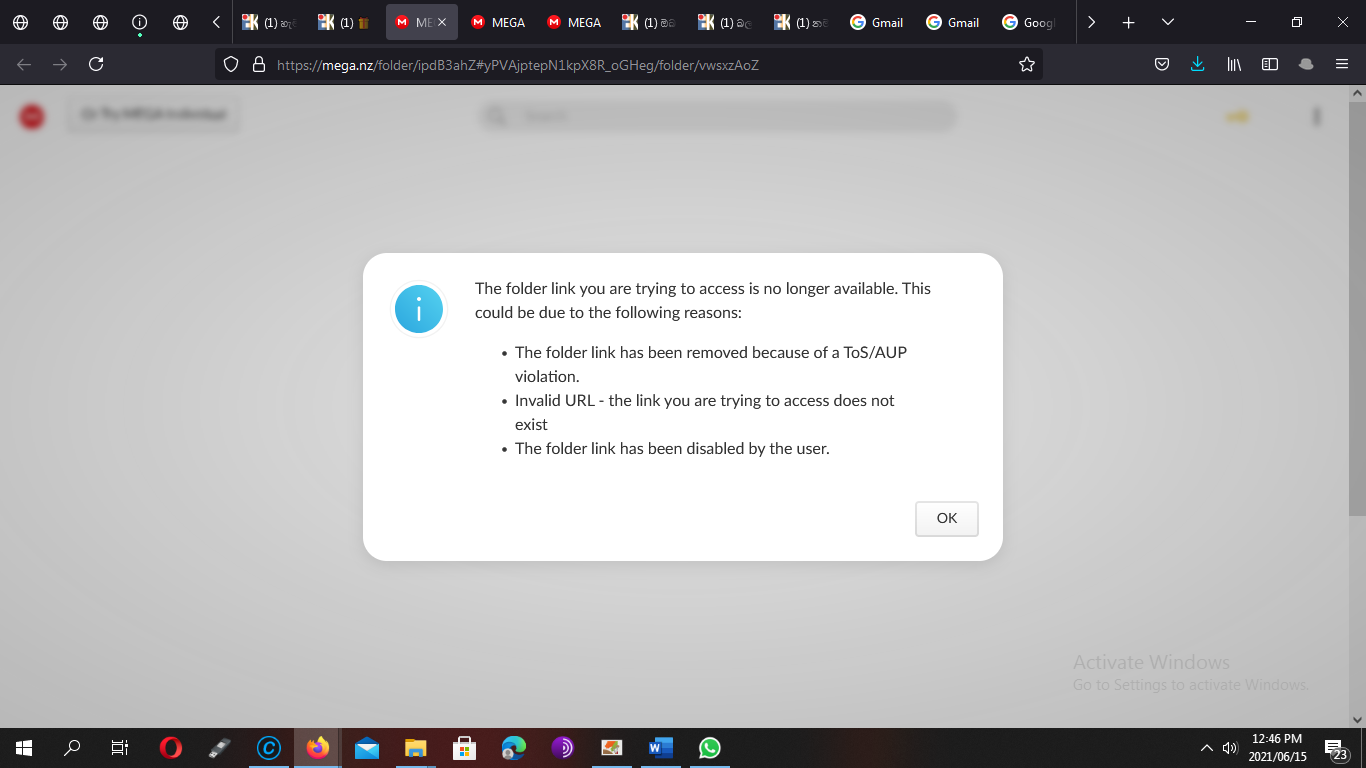Toggle the Firefox sidebar view
The width and height of the screenshot is (1366, 768).
click(x=1270, y=64)
